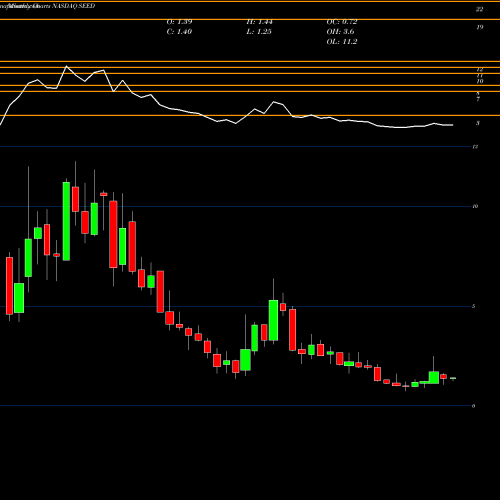The height and width of the screenshot is (500, 500).
Task: Click the 5 price axis label
Action: pyautogui.click(x=473, y=306)
